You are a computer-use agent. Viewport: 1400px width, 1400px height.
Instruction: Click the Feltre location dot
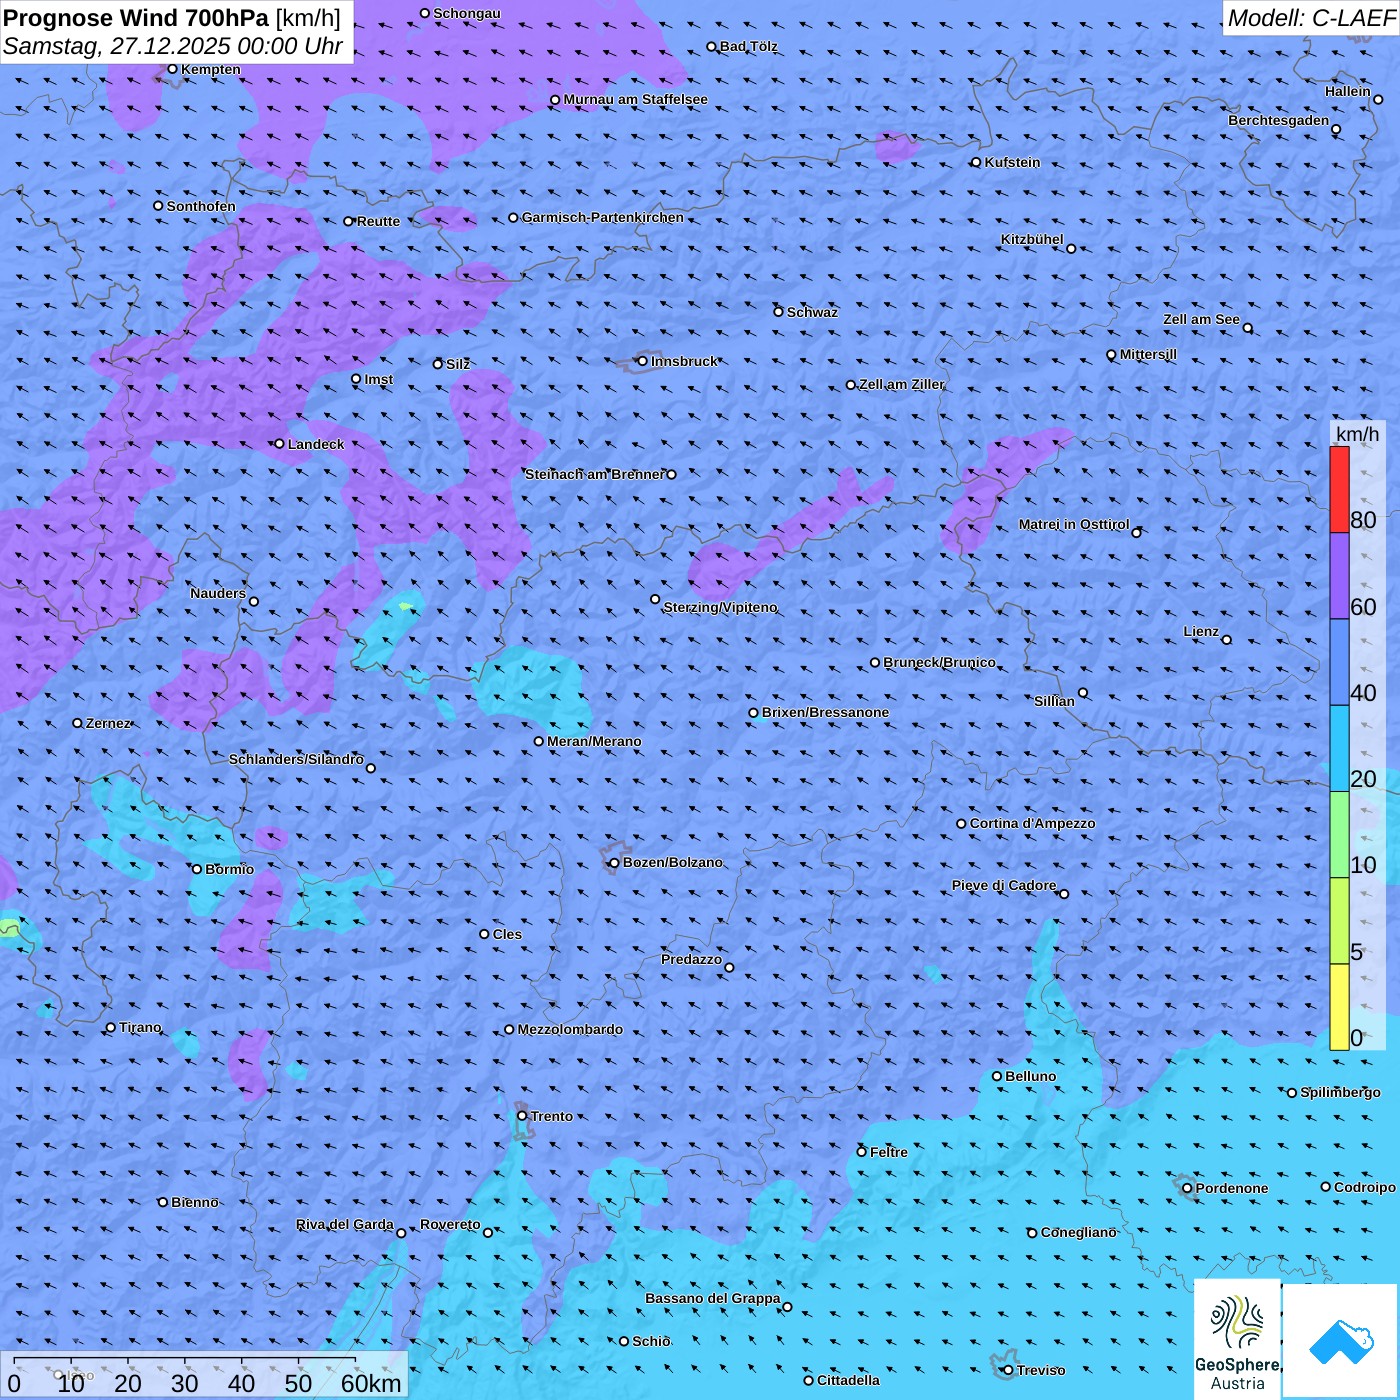click(862, 1152)
